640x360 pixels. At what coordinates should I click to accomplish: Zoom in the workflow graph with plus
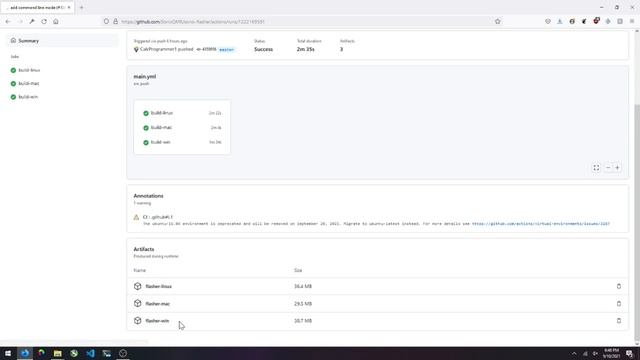(618, 168)
